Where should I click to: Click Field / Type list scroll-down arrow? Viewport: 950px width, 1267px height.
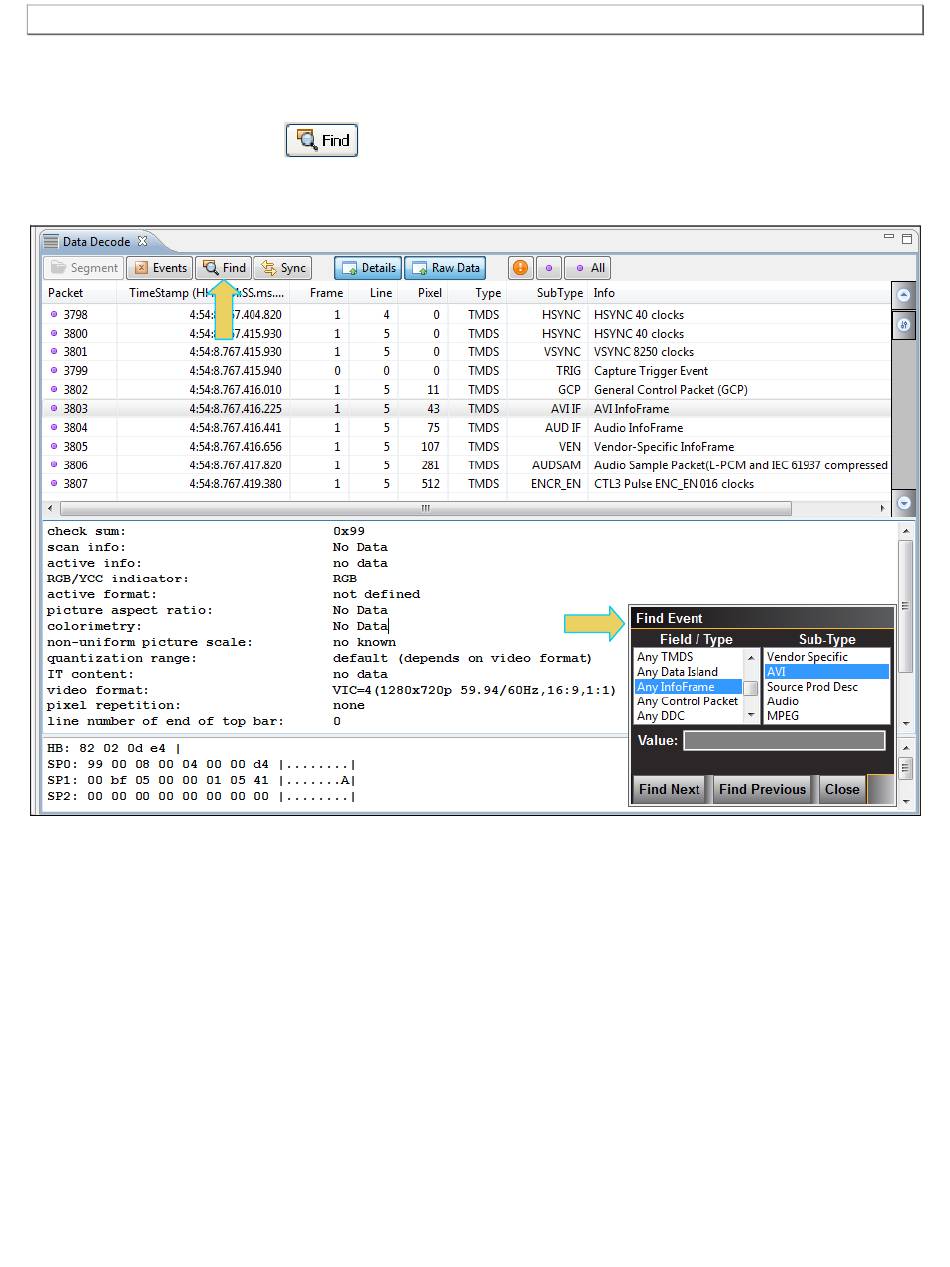click(x=751, y=716)
